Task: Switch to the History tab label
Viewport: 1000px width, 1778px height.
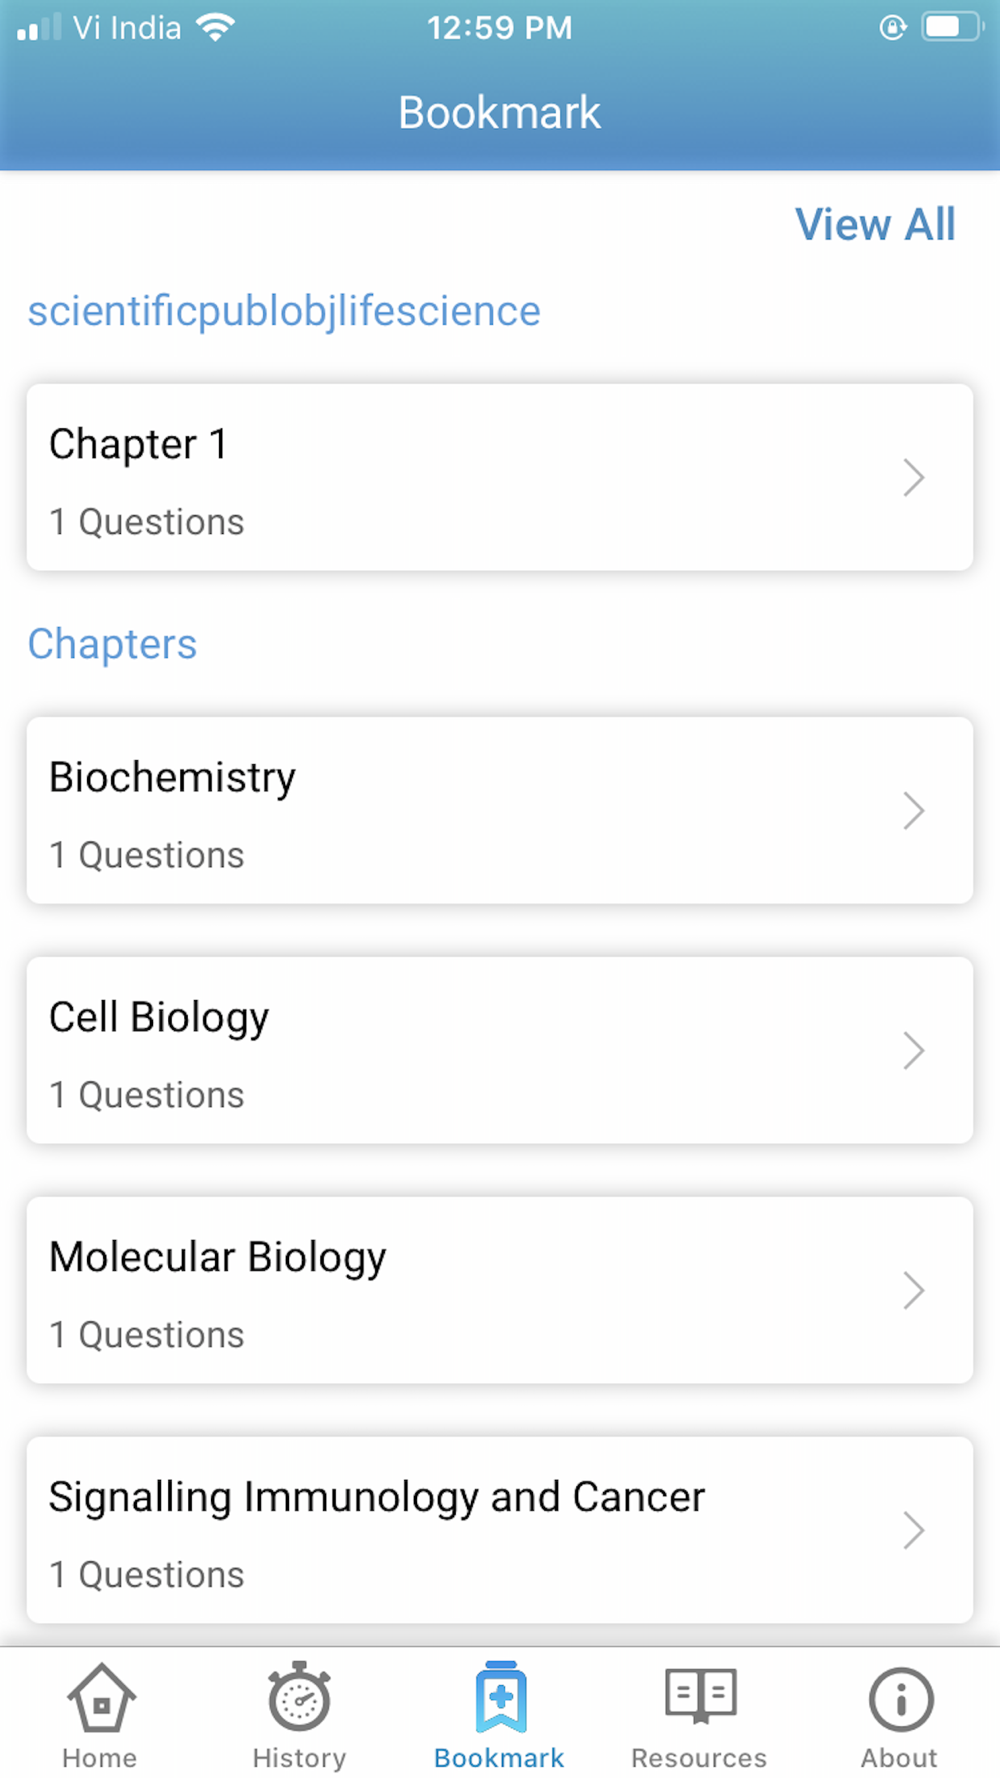Action: click(299, 1758)
